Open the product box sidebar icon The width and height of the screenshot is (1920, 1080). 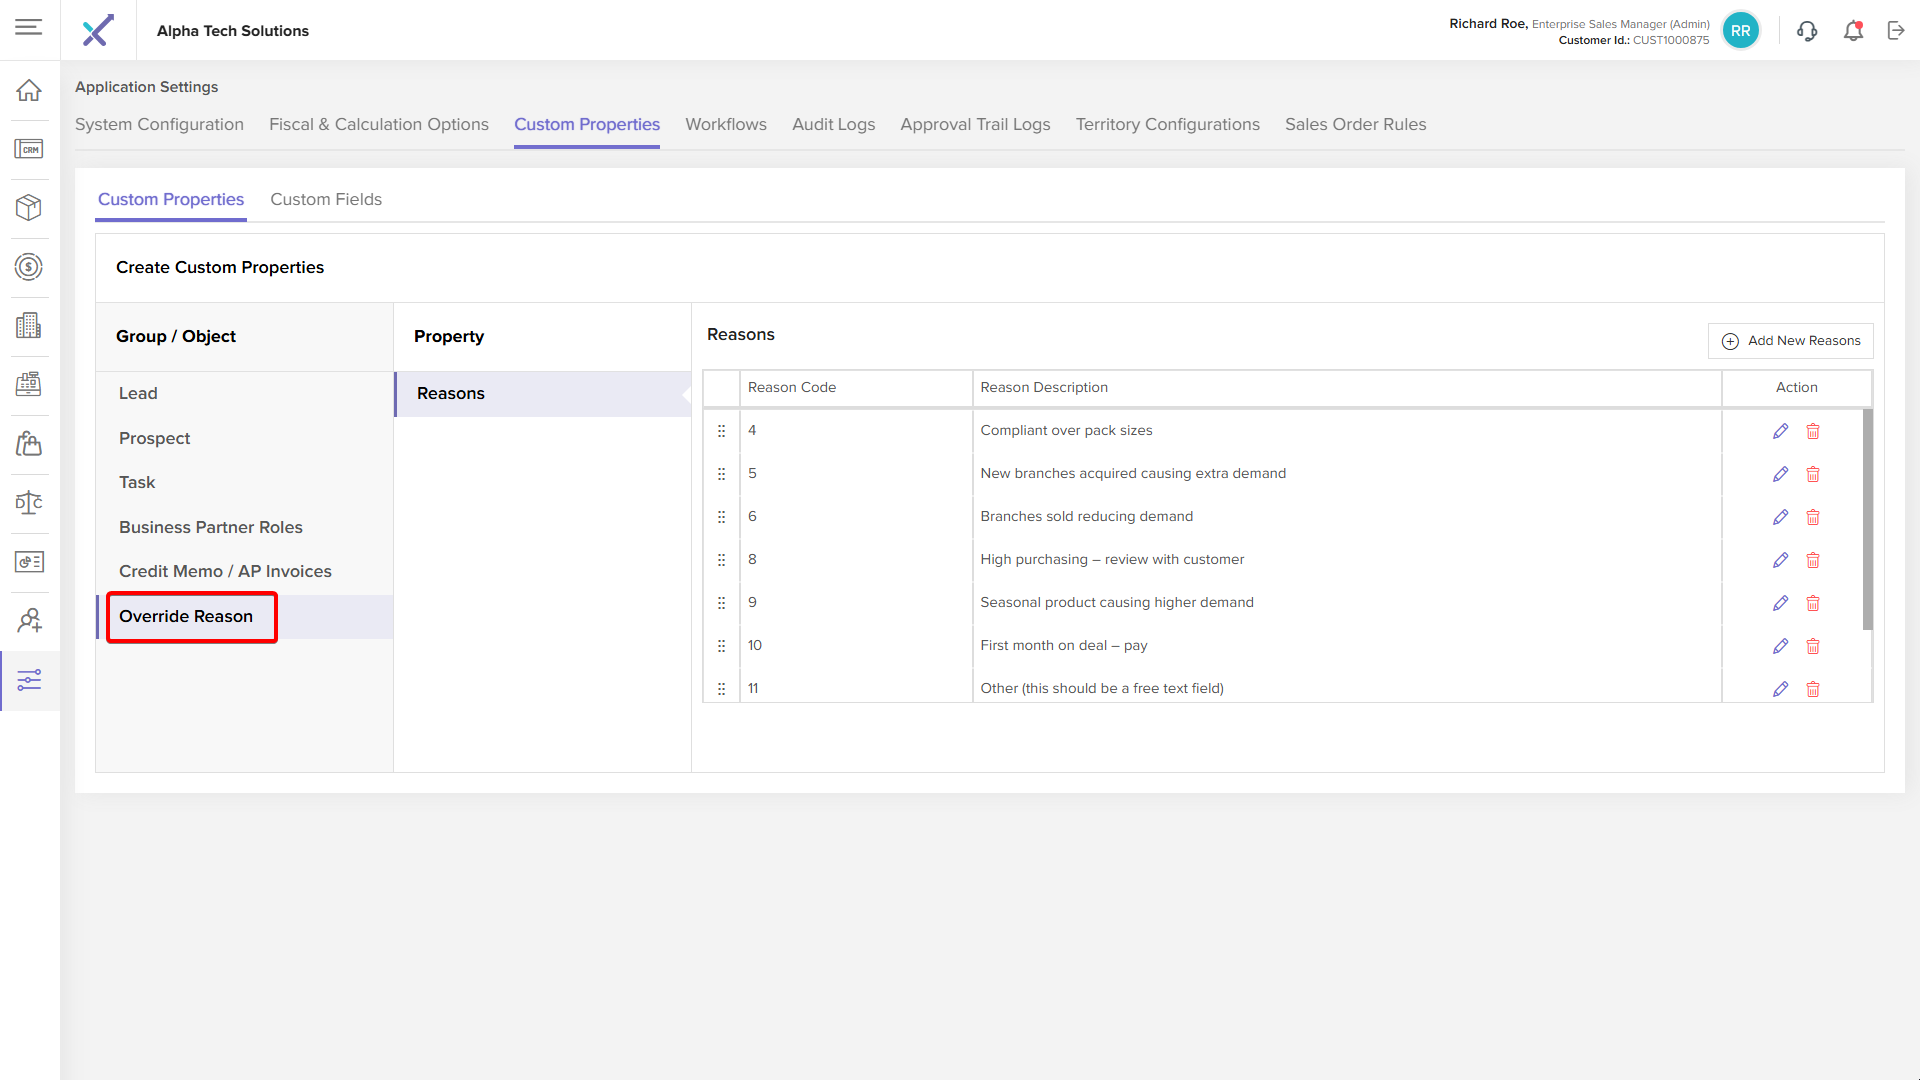tap(29, 207)
